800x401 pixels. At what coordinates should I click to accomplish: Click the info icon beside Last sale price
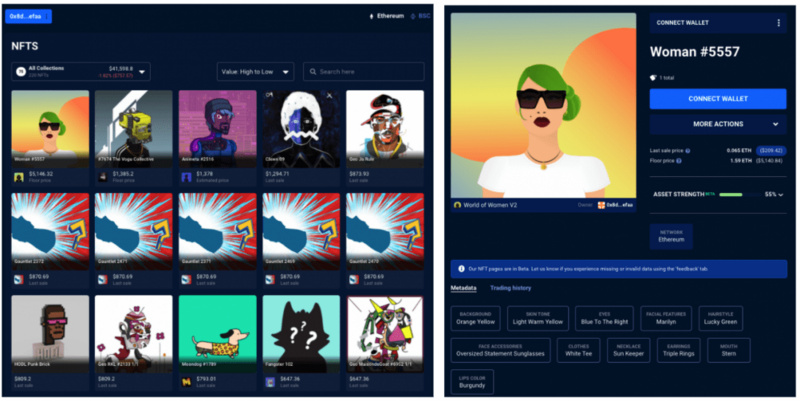[688, 151]
